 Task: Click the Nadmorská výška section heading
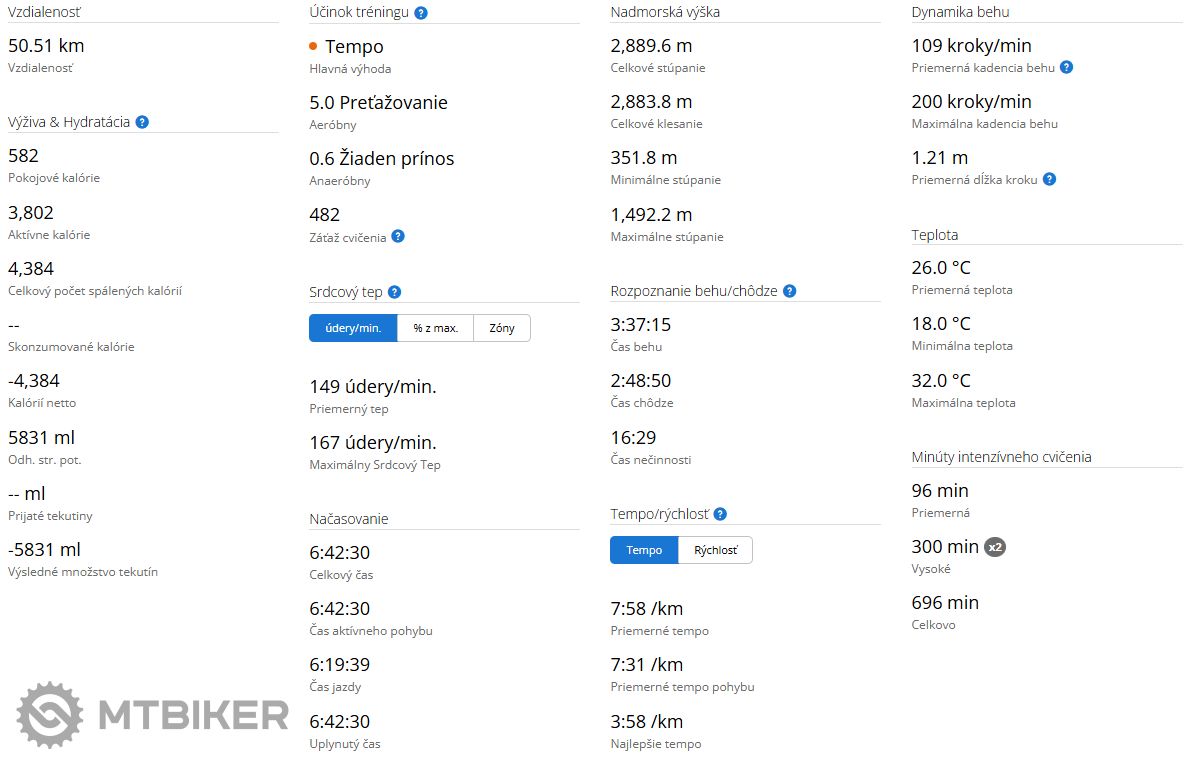point(665,12)
